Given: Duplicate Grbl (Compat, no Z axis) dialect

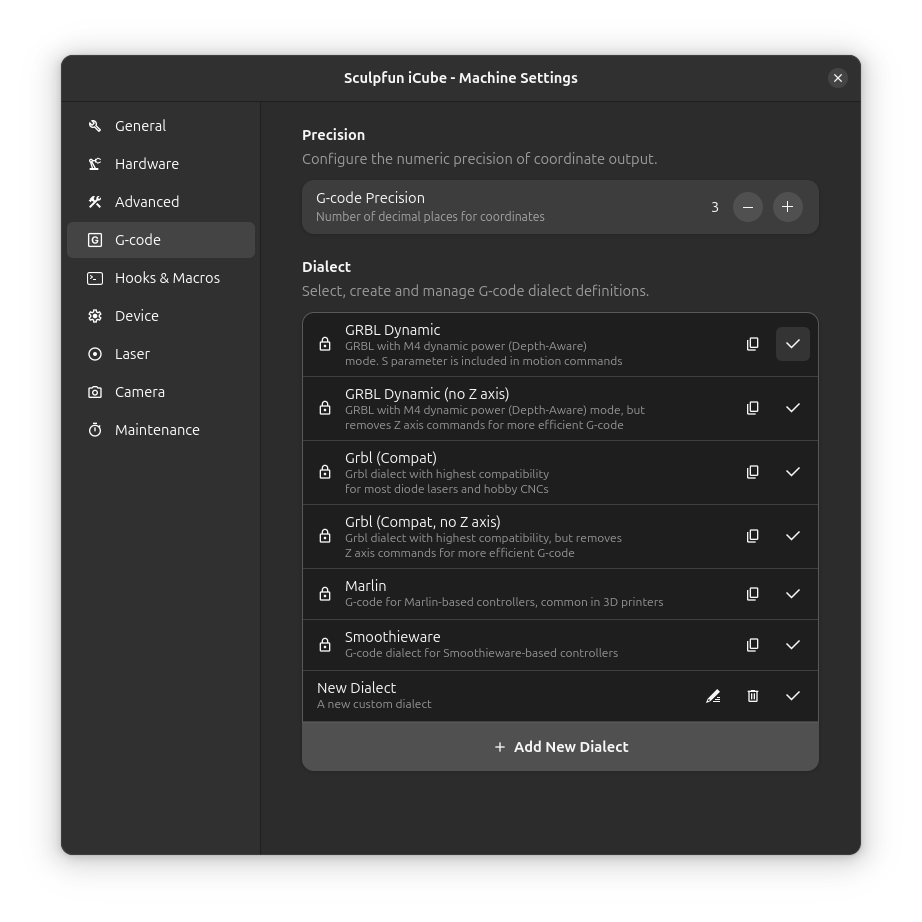Looking at the screenshot, I should [x=752, y=536].
